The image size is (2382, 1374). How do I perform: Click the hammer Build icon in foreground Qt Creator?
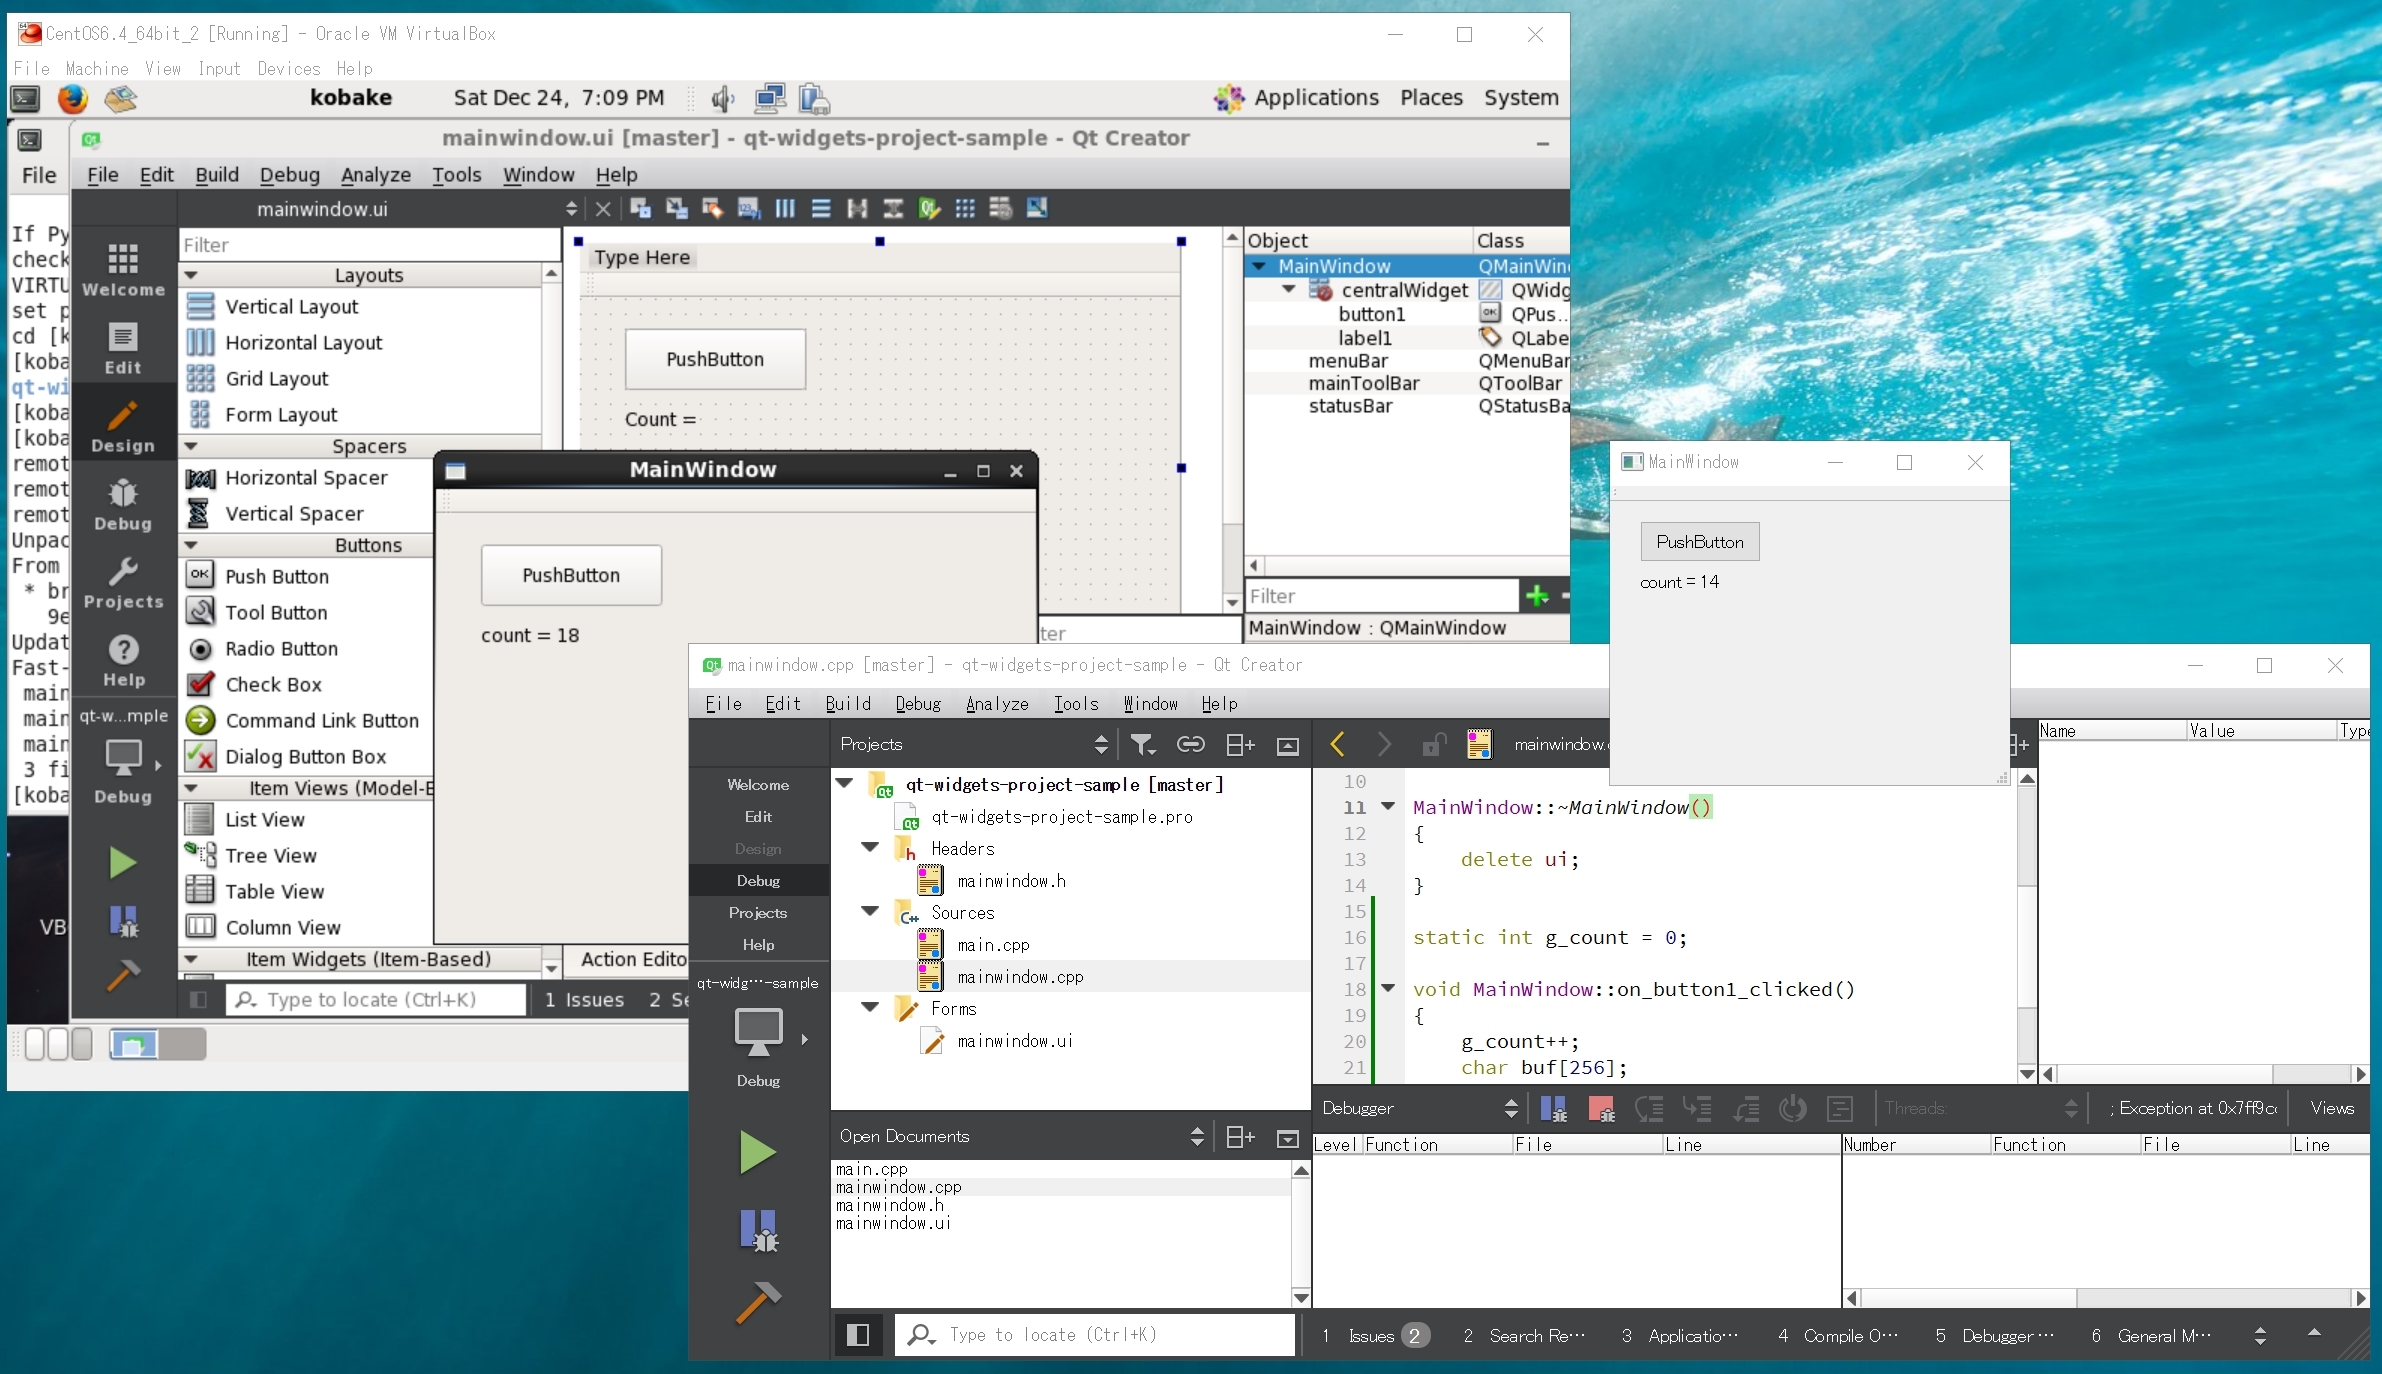click(757, 1303)
